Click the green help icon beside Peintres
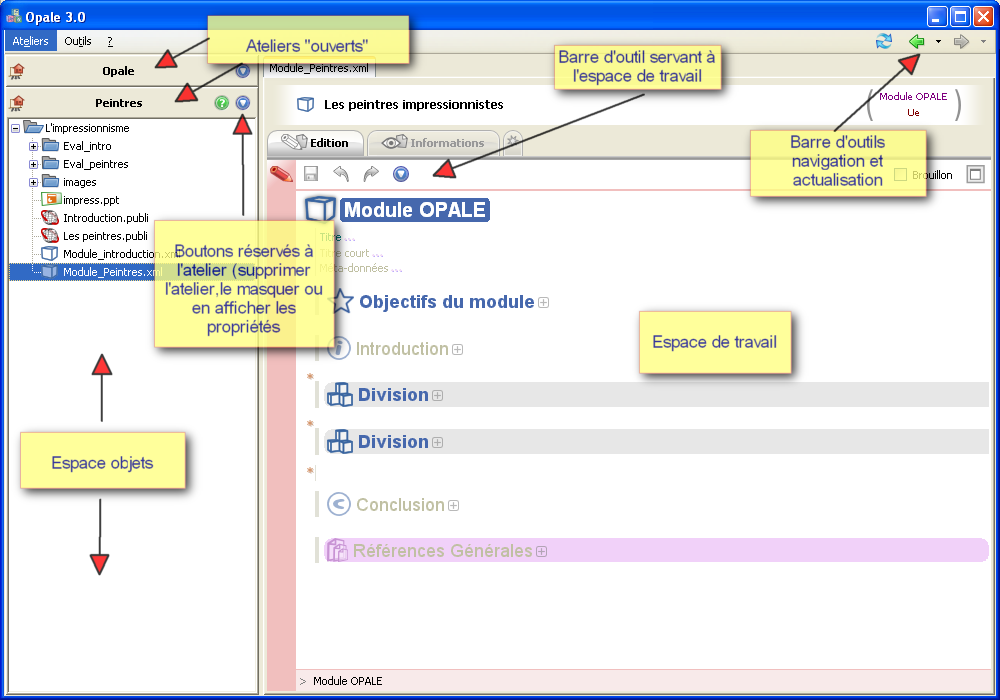This screenshot has width=1000, height=700. [222, 102]
